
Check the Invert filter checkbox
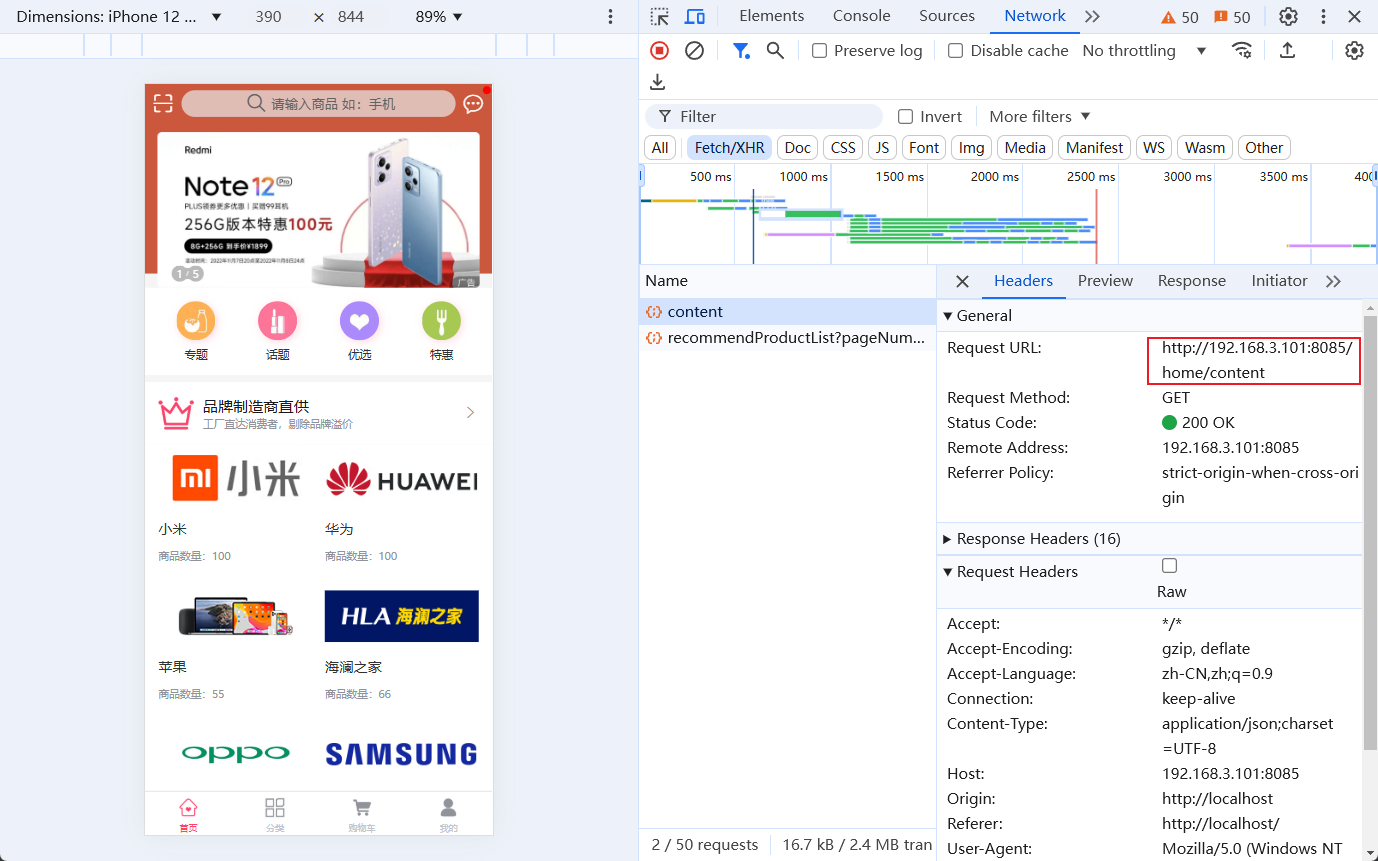point(905,117)
